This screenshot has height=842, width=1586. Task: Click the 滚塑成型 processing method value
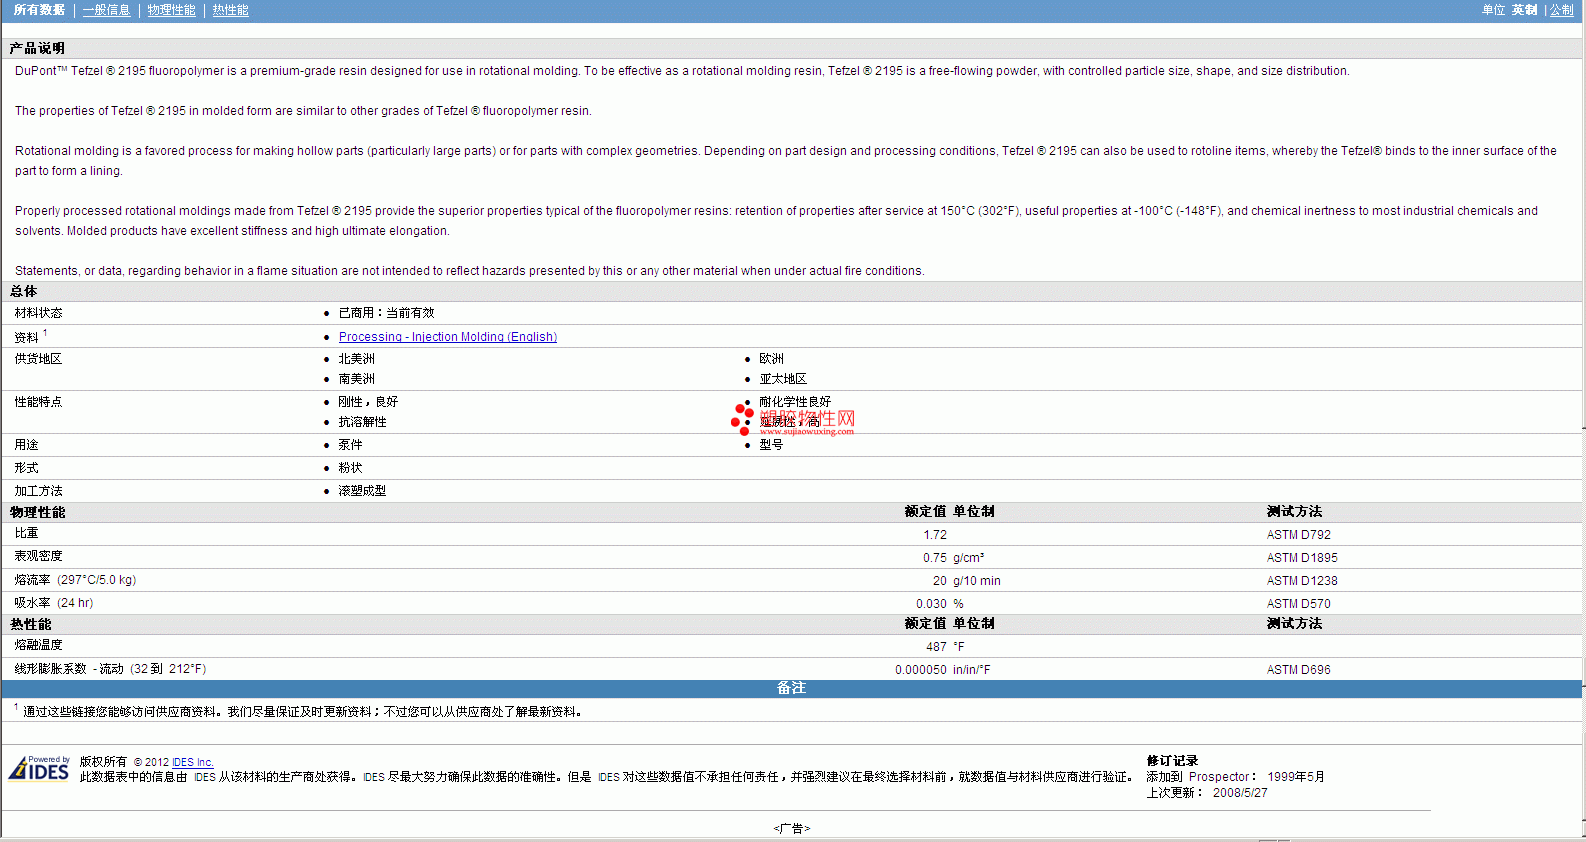362,491
